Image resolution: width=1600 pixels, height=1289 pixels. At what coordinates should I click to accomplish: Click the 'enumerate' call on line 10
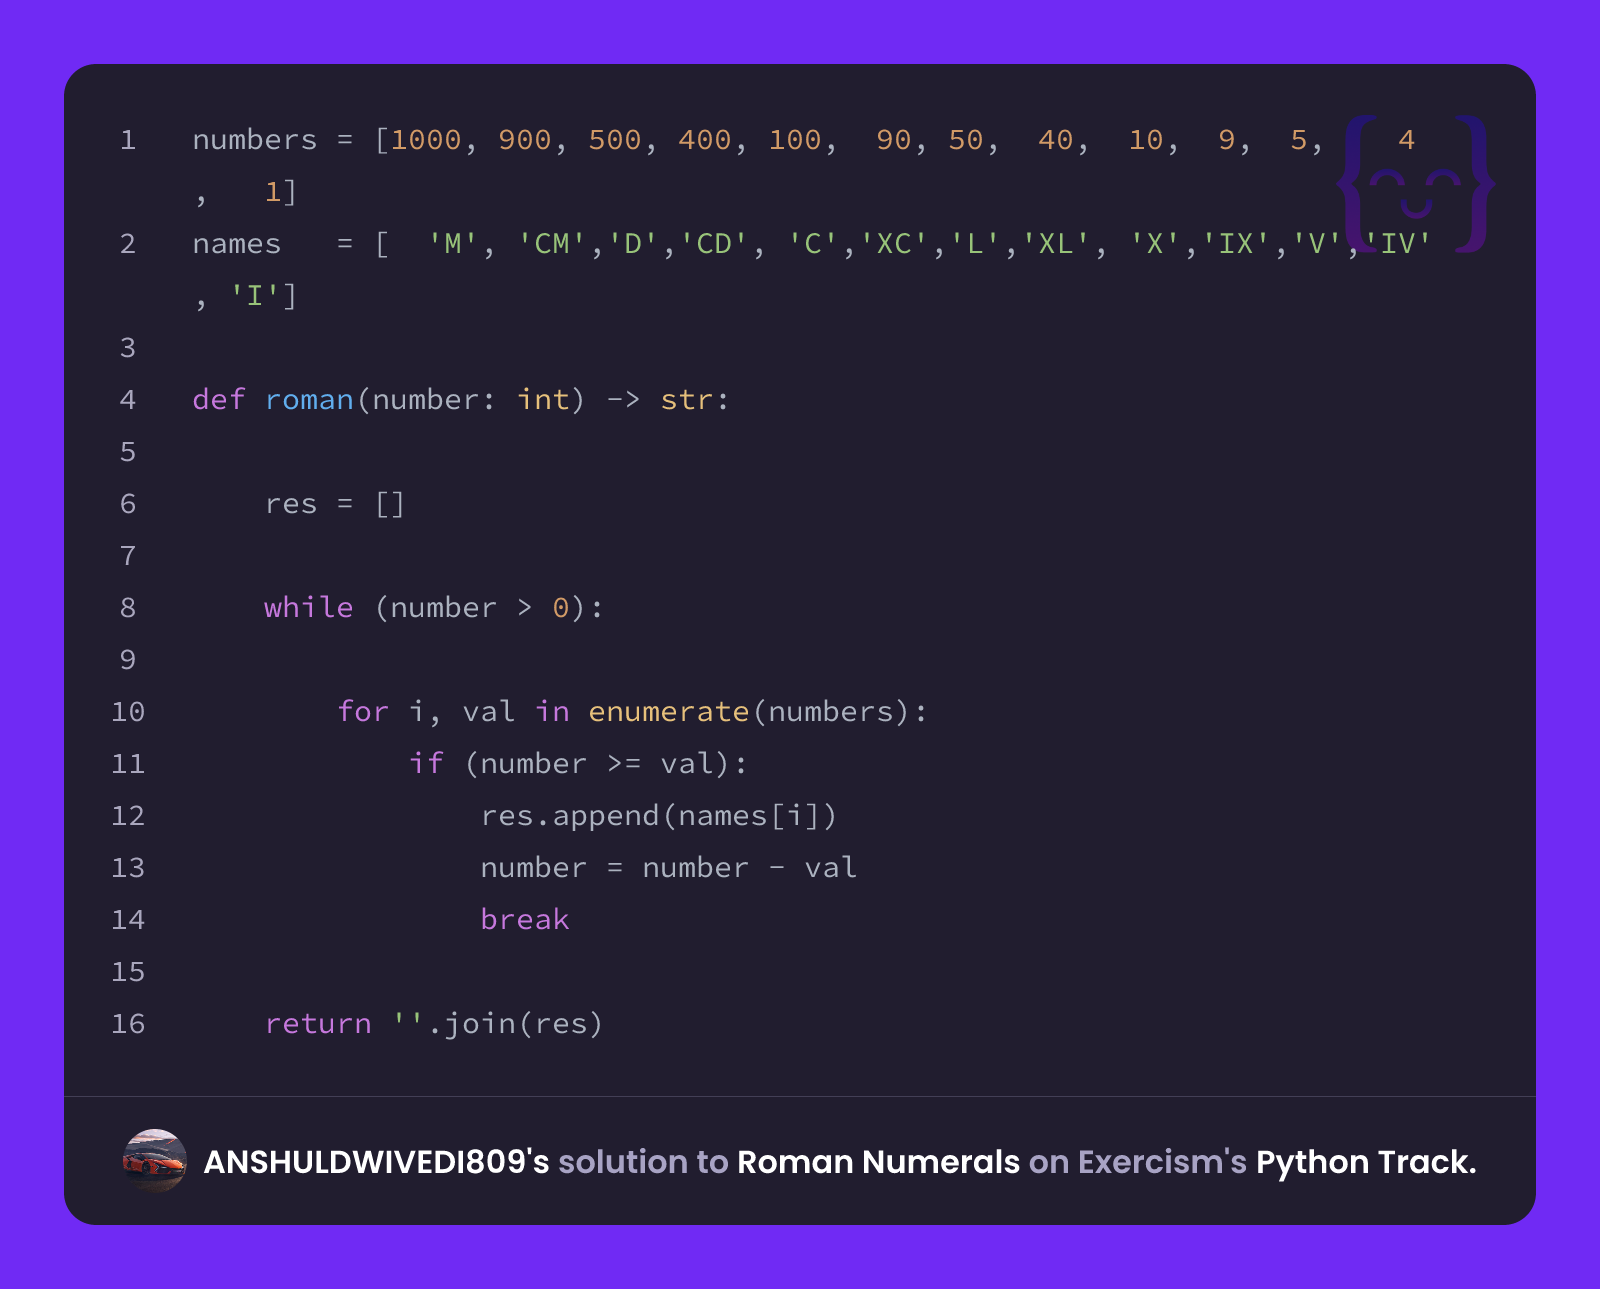[669, 712]
